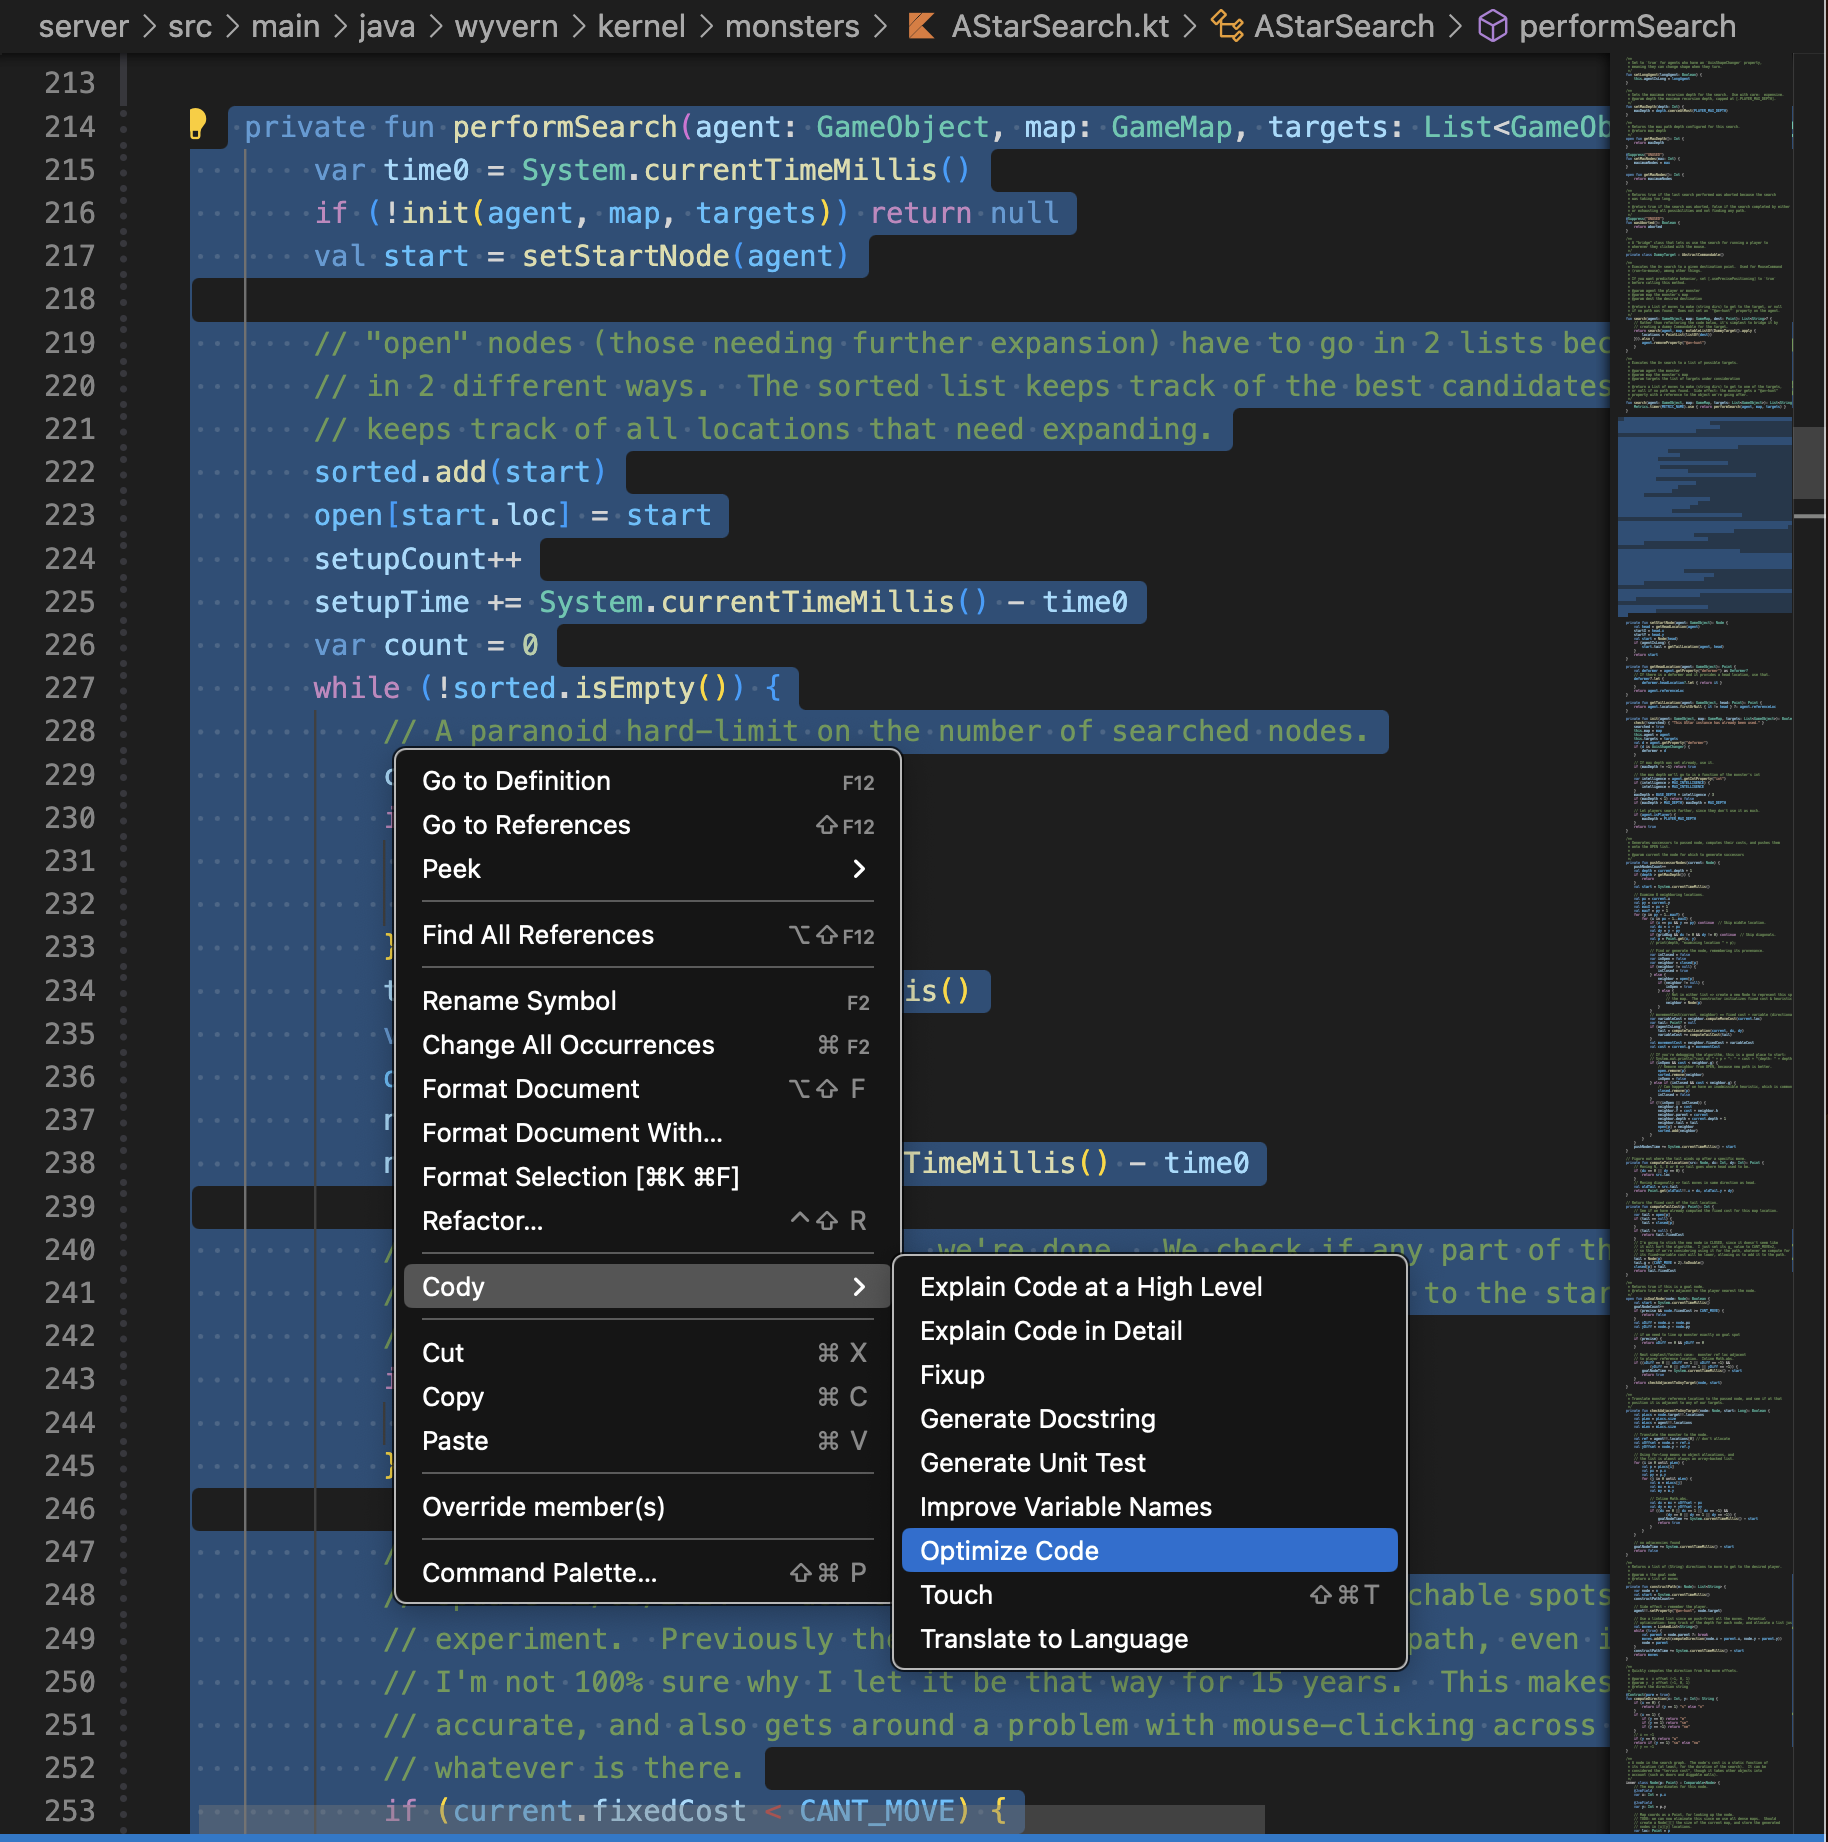
Task: Choose Format Document
Action: 647,1089
